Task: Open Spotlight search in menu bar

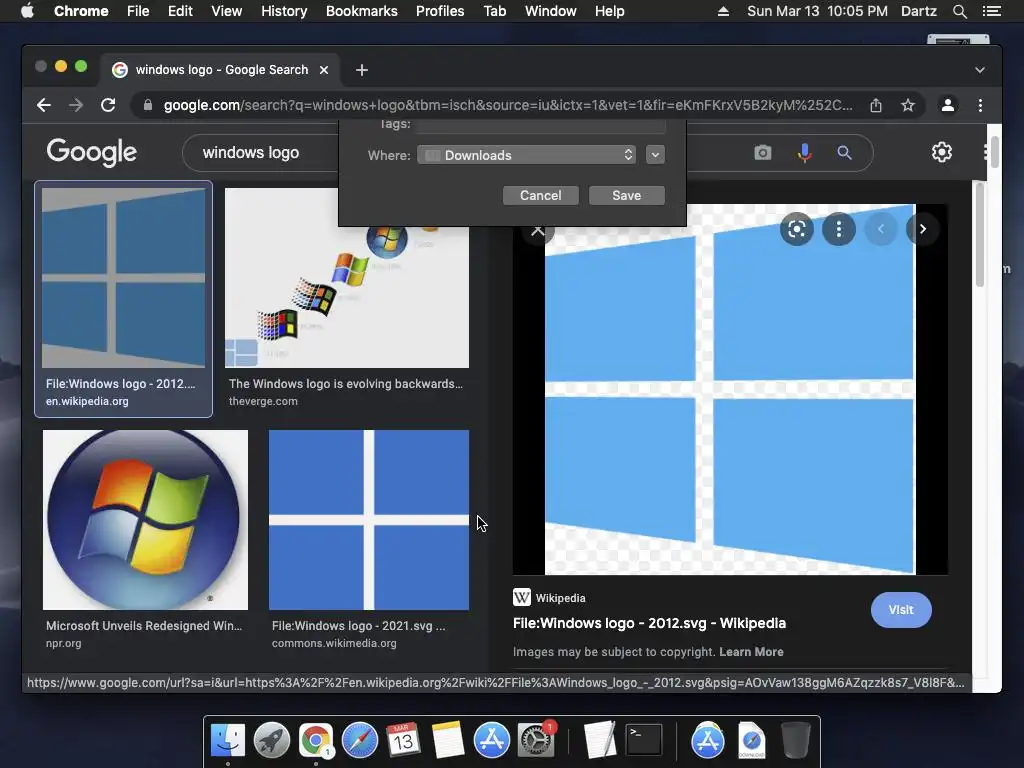Action: [959, 11]
